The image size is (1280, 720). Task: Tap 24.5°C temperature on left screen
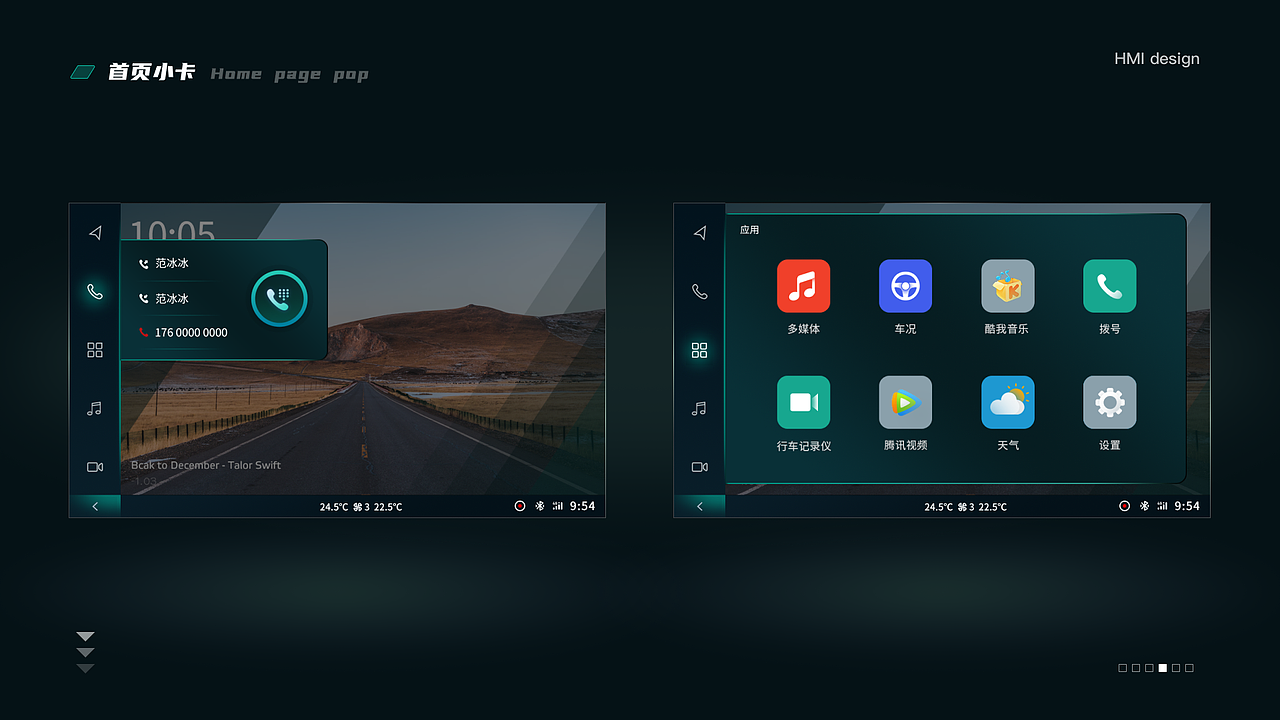[x=334, y=507]
